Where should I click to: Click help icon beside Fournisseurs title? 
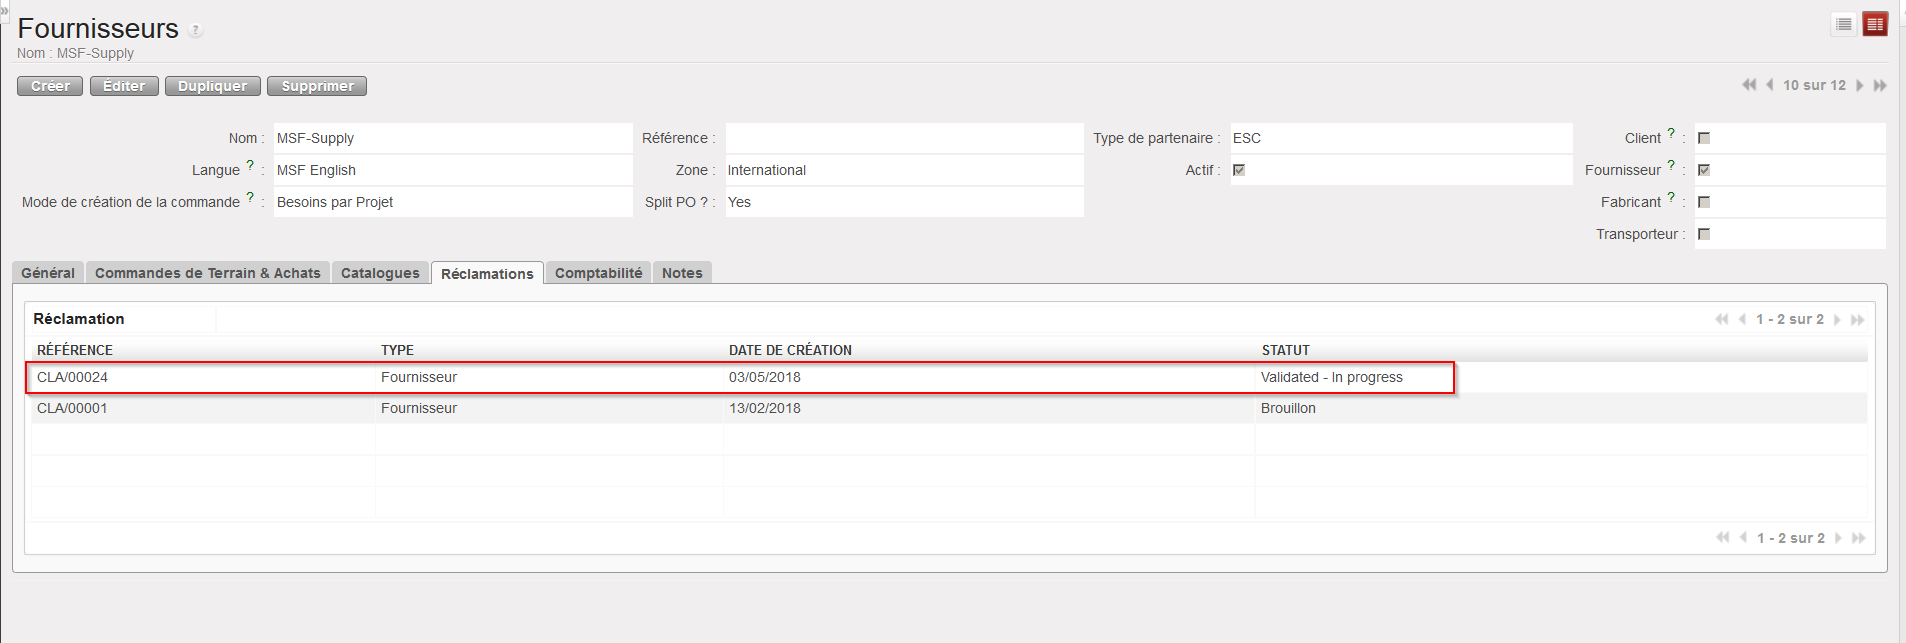click(196, 30)
